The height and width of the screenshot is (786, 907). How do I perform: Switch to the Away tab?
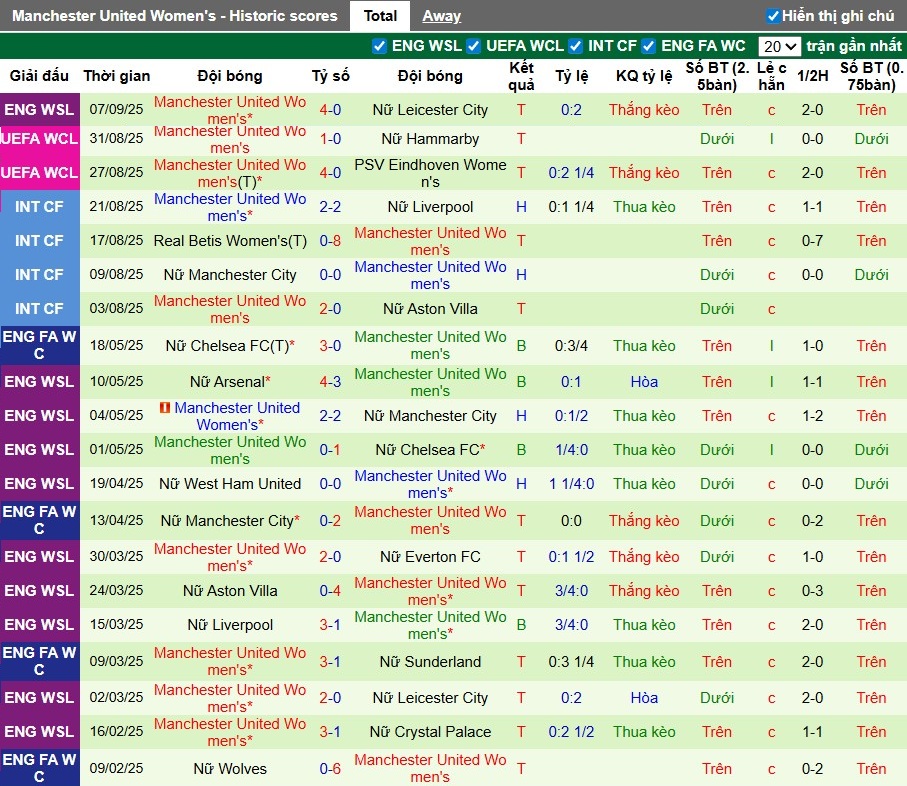point(441,16)
